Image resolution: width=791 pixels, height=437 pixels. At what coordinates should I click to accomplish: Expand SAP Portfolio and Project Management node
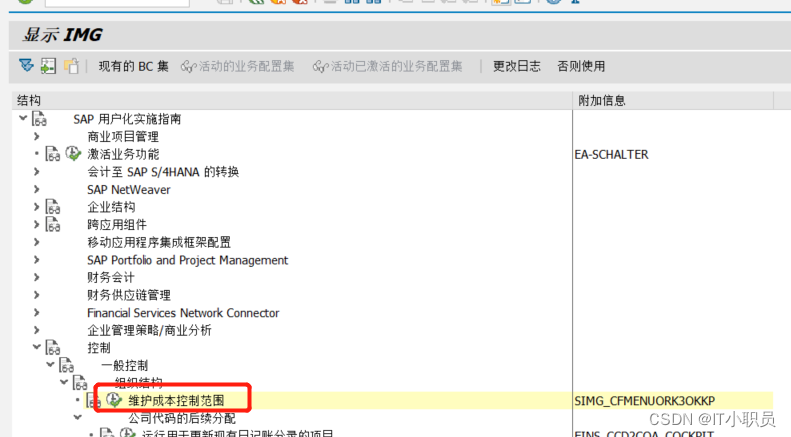click(x=36, y=260)
